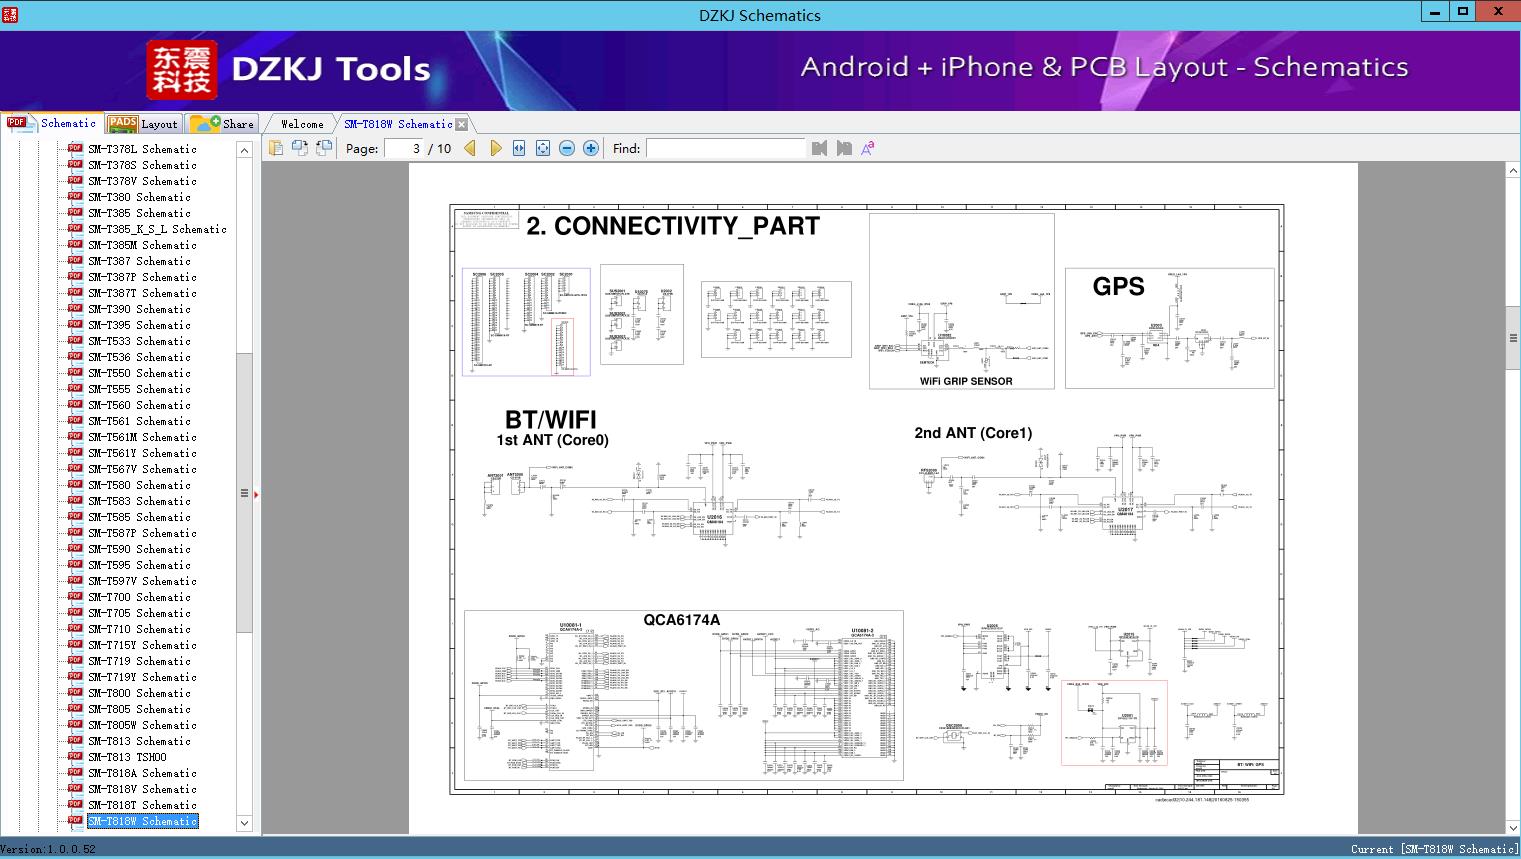Viewport: 1521px width, 859px height.
Task: Open SM-T378L Schematic in the tree
Action: tap(142, 149)
